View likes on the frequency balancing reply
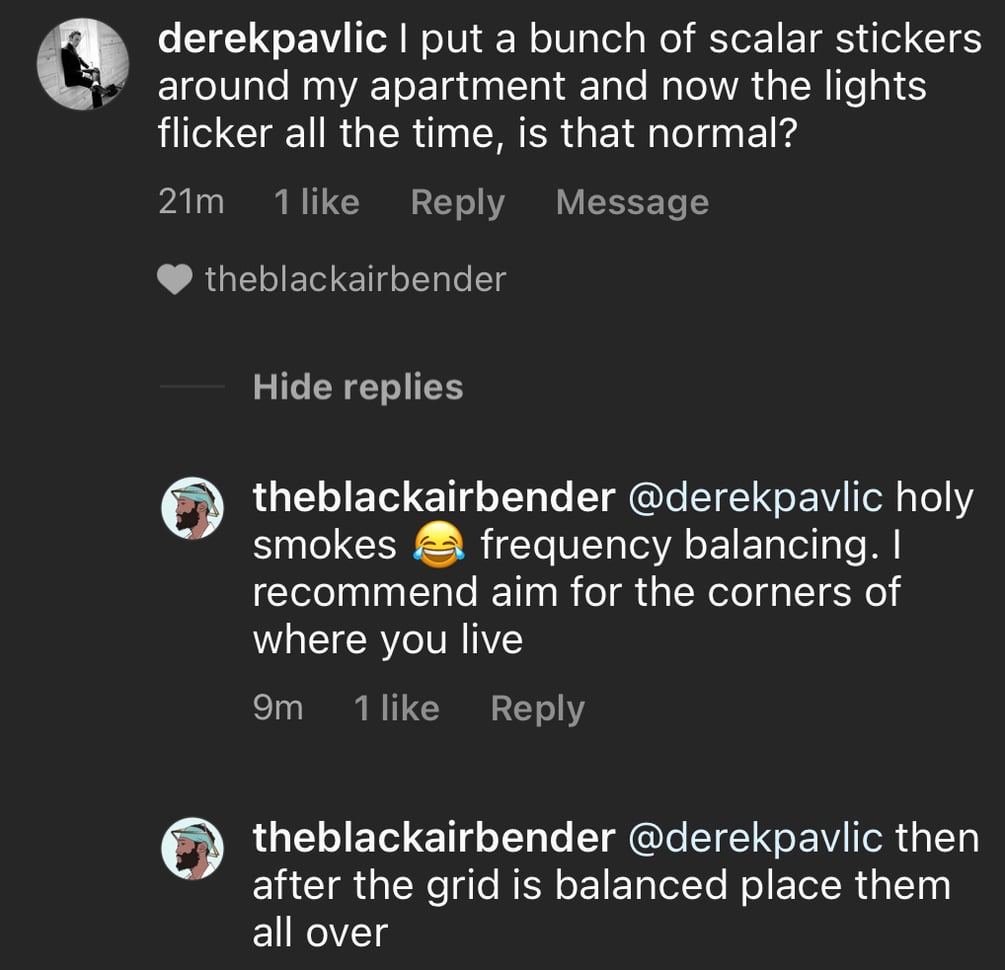Image resolution: width=1005 pixels, height=970 pixels. click(x=396, y=709)
